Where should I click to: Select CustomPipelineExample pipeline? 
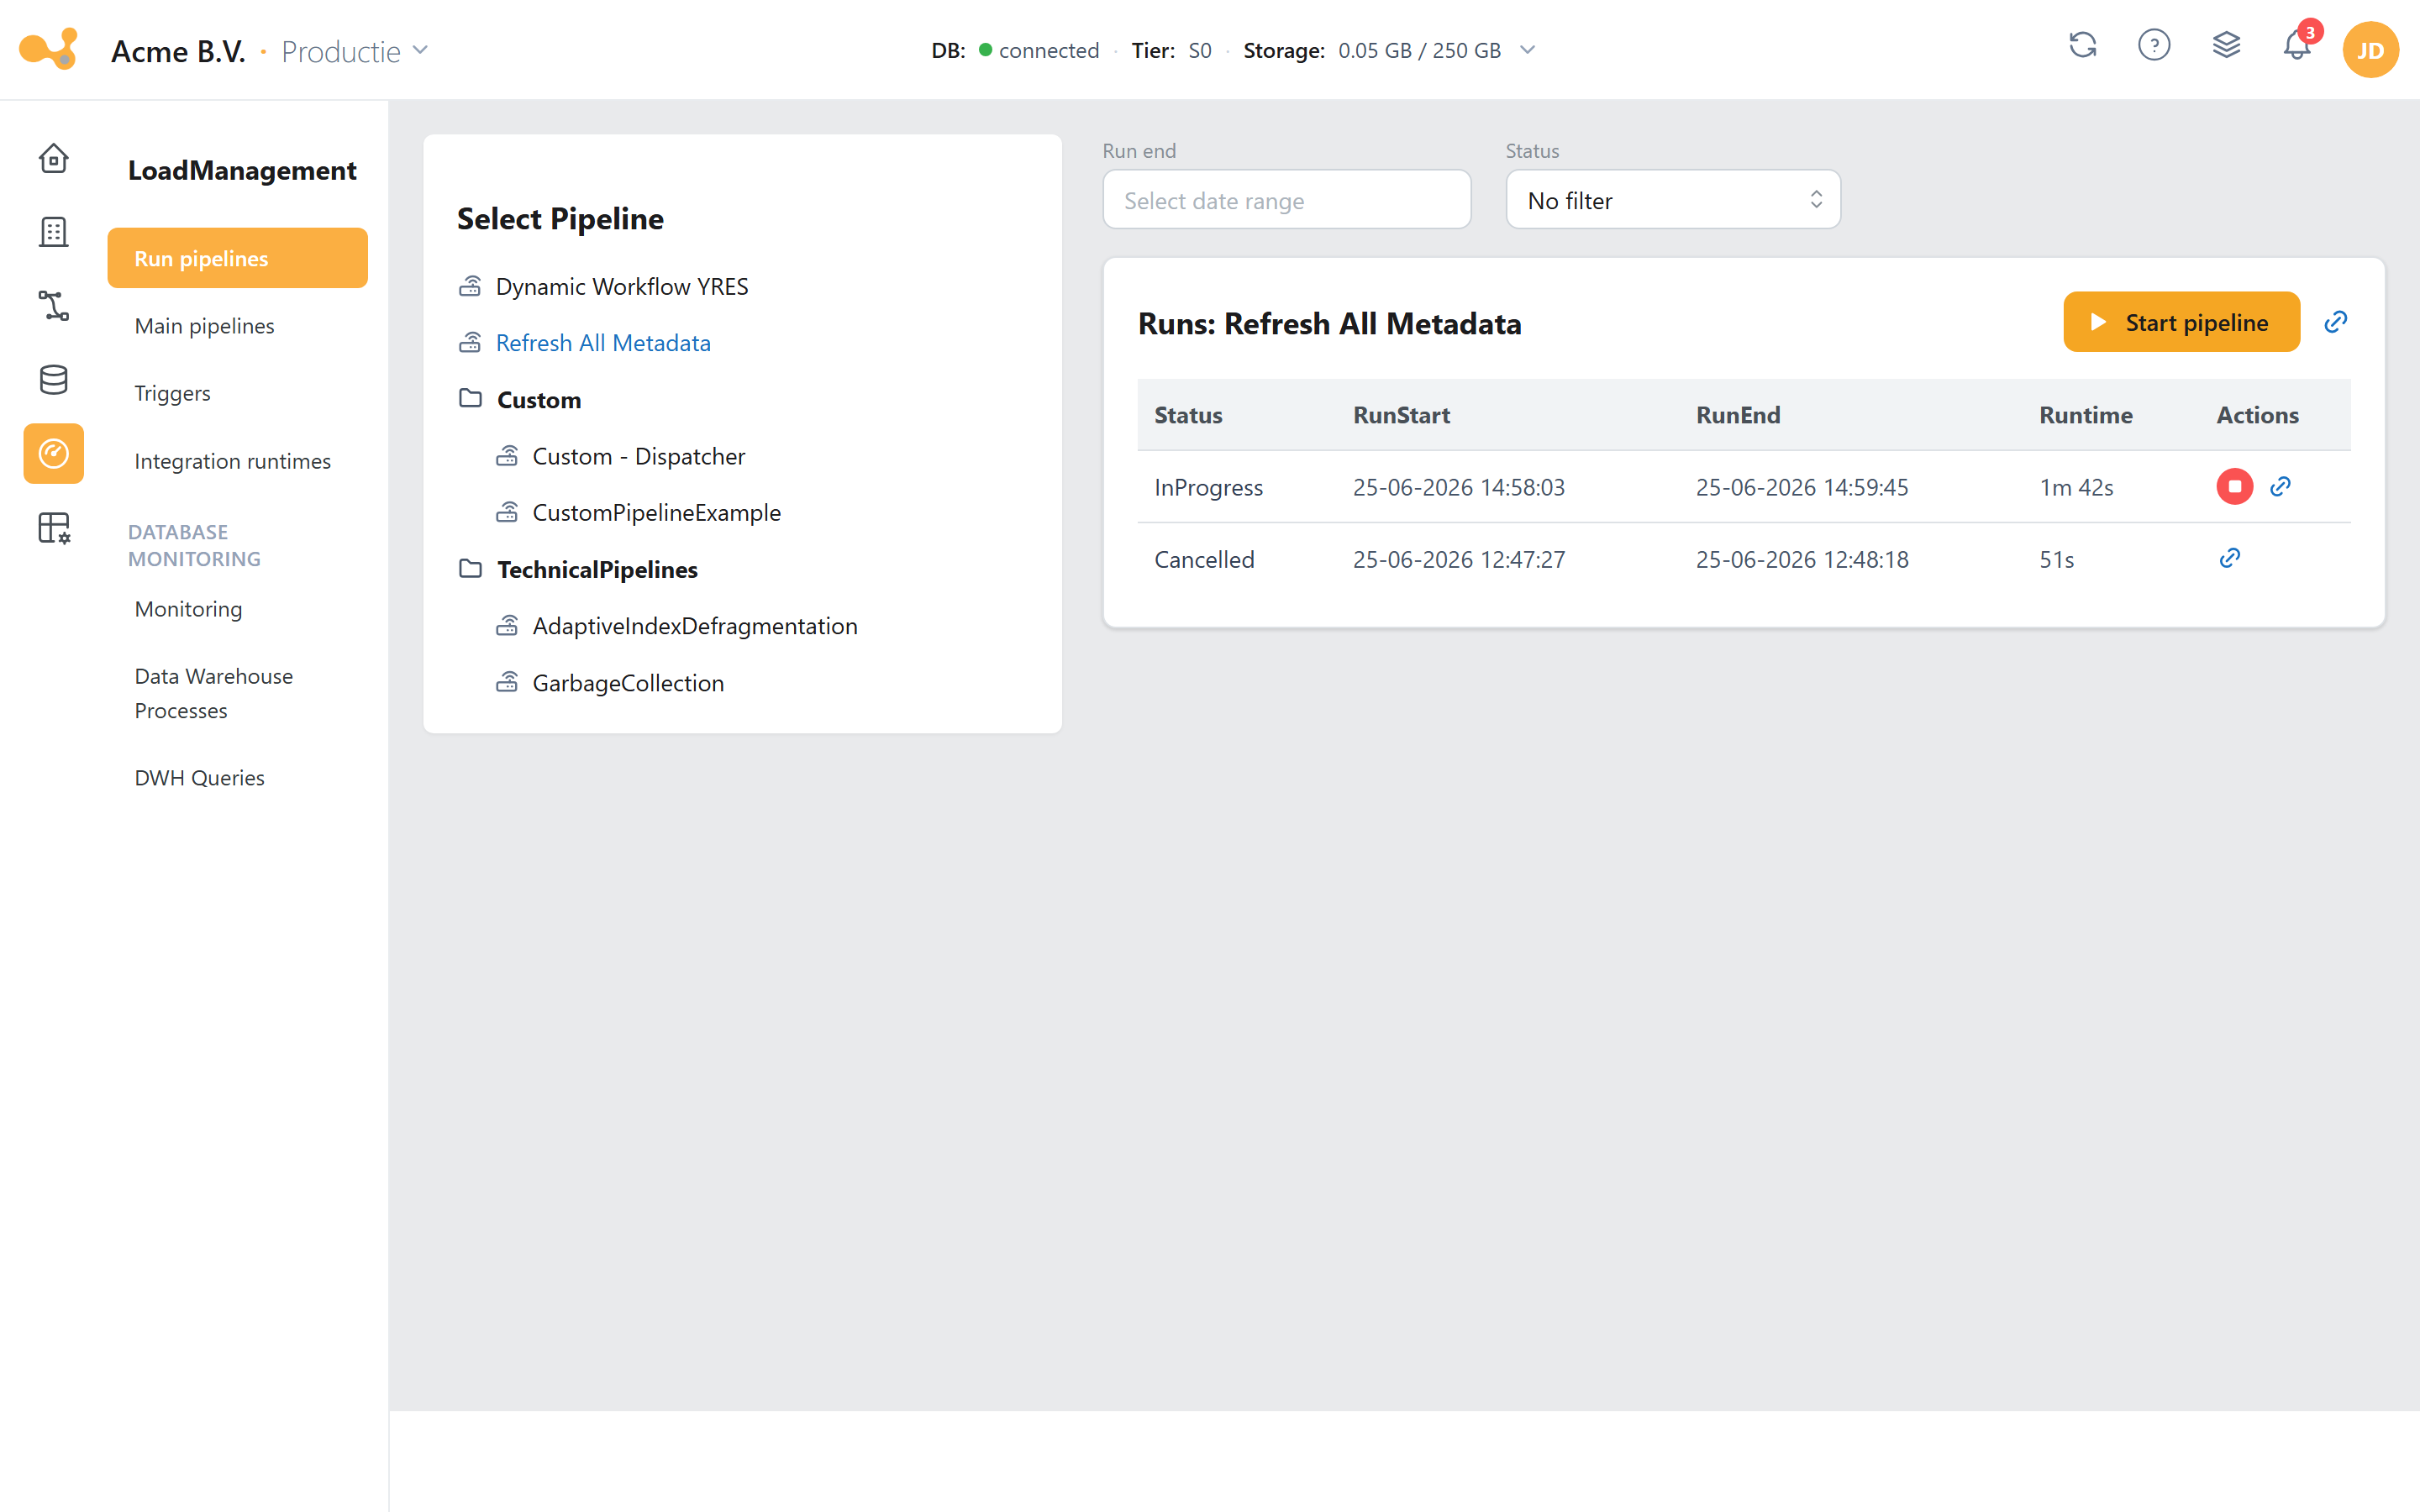tap(657, 513)
